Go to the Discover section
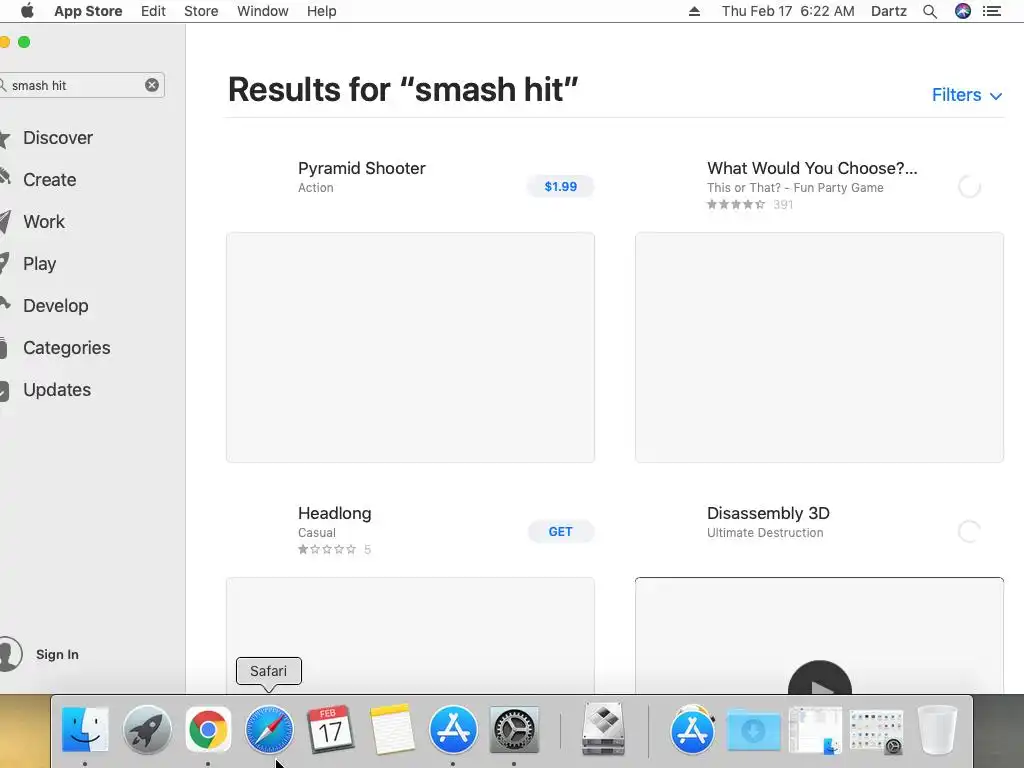The image size is (1024, 768). (x=58, y=138)
